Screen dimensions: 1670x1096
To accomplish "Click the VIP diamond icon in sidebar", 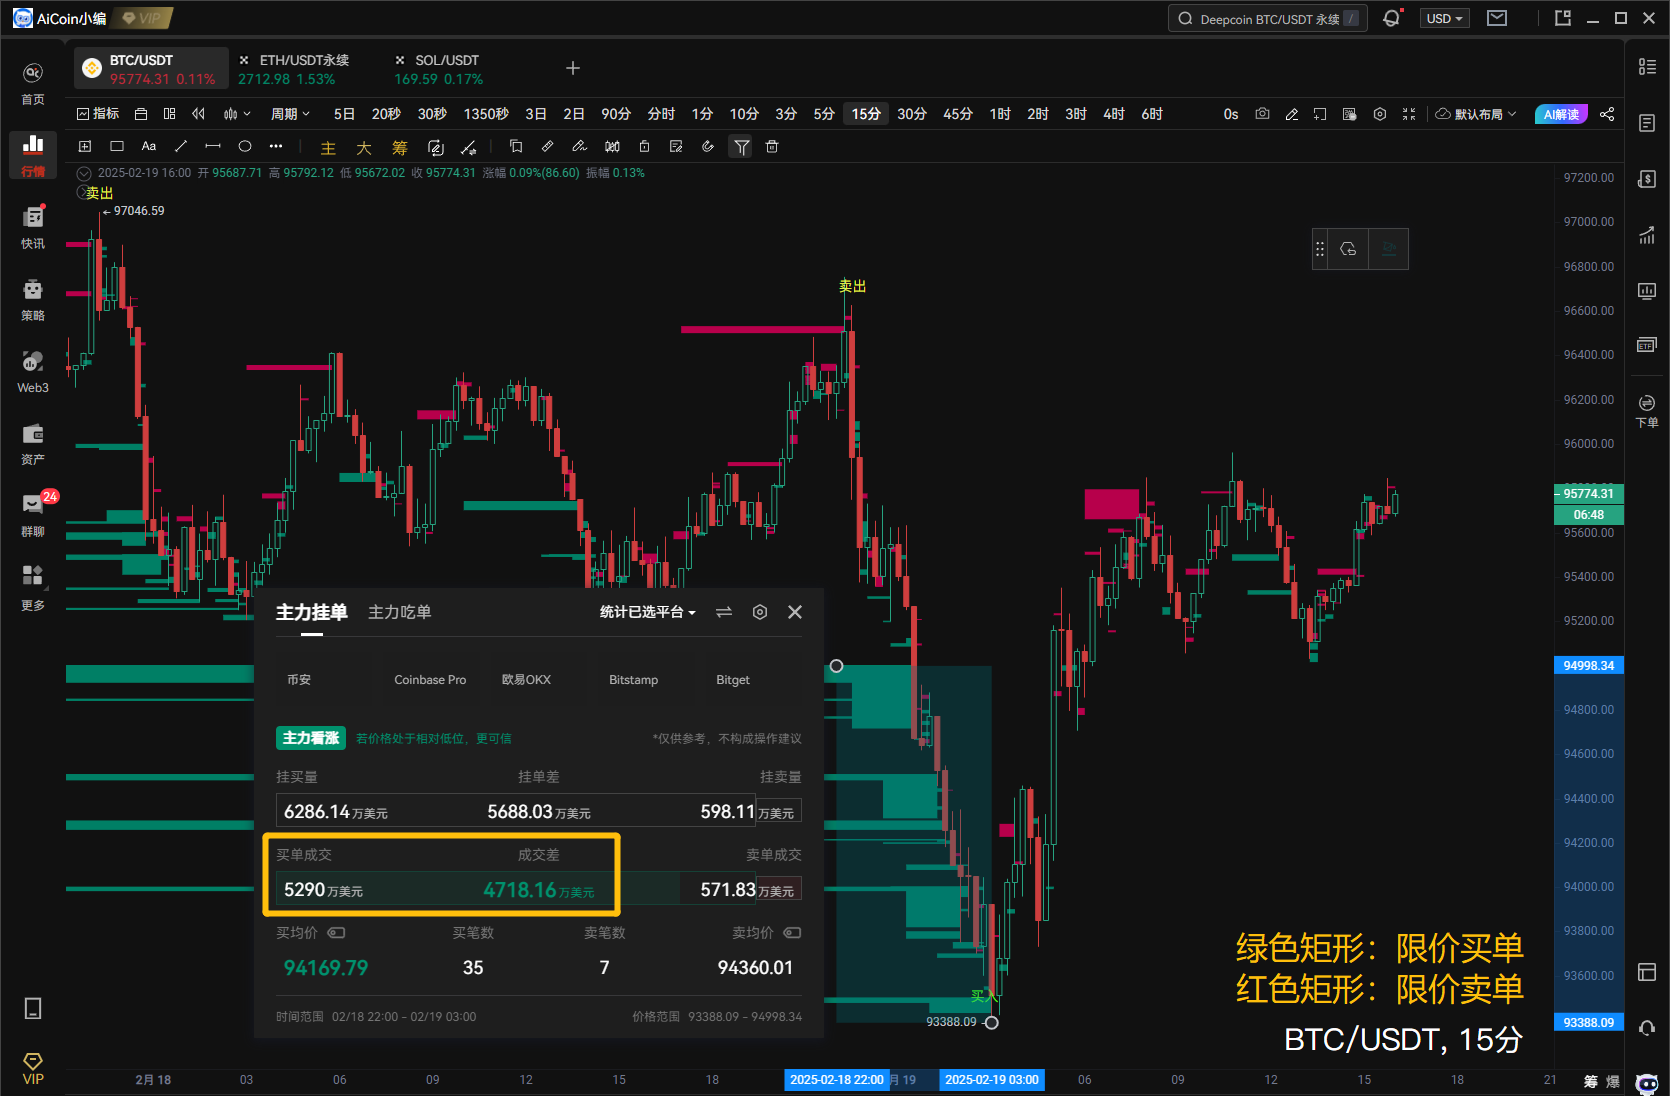I will coord(33,1068).
